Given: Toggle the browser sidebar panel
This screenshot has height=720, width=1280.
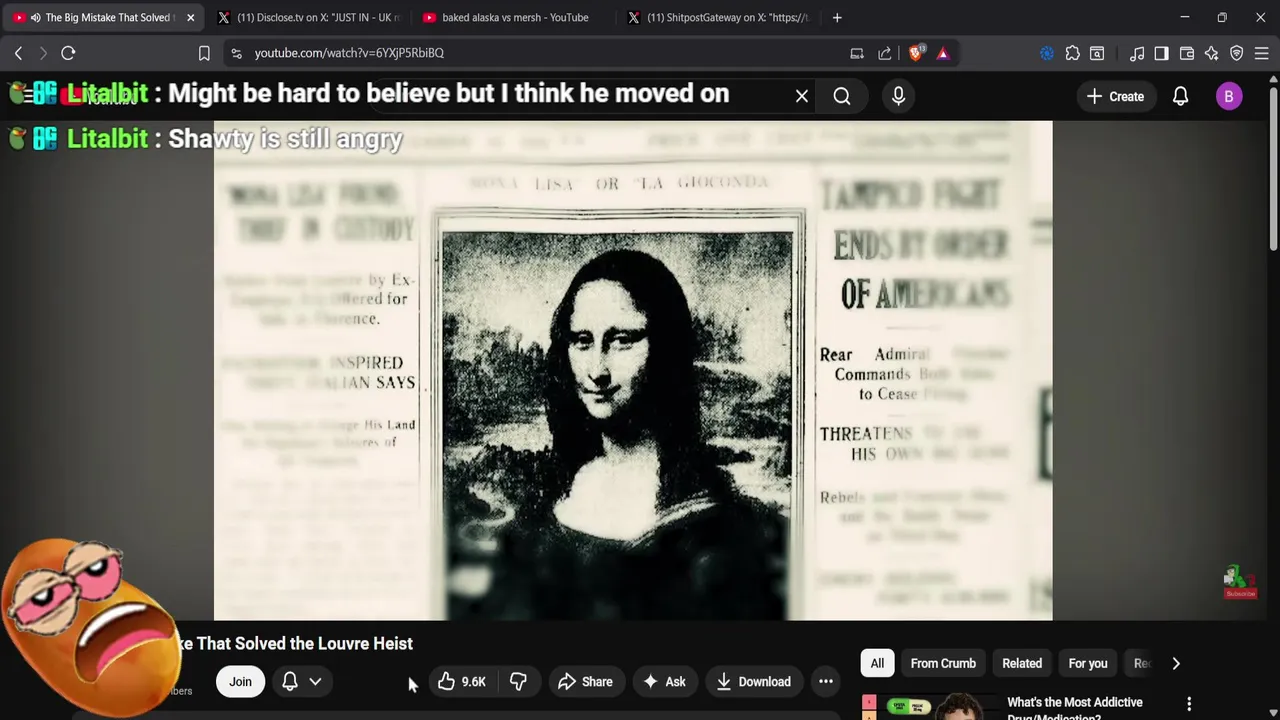Looking at the screenshot, I should 1161,53.
